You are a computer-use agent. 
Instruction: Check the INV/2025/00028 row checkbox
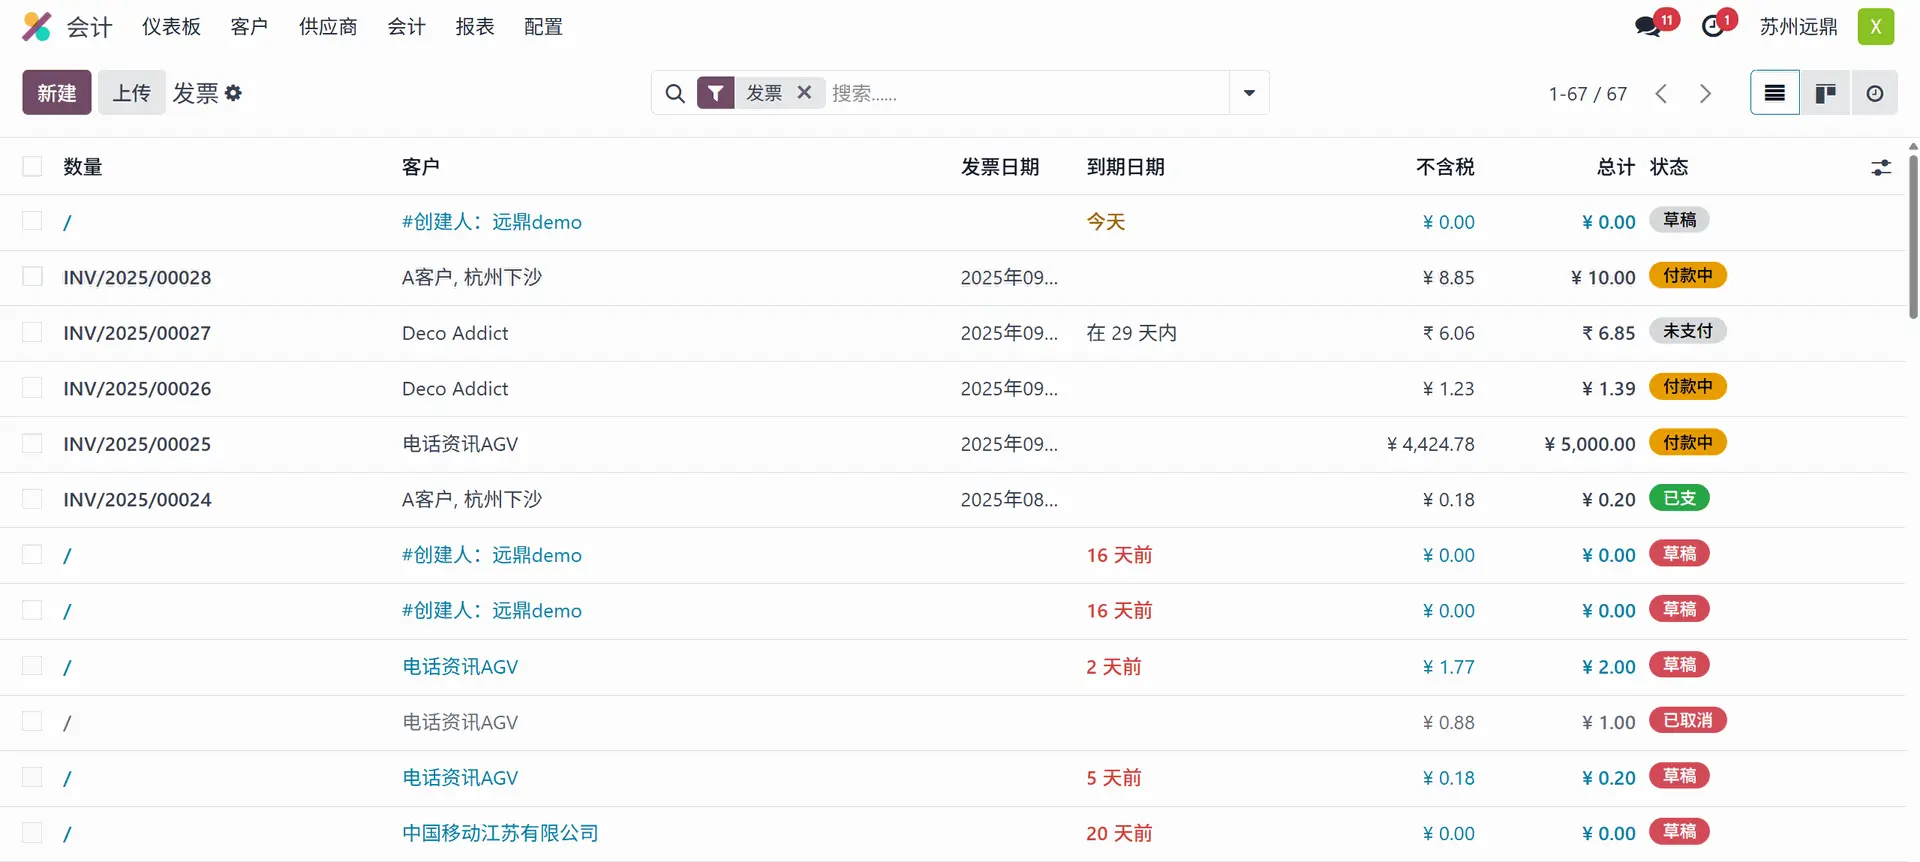(33, 277)
